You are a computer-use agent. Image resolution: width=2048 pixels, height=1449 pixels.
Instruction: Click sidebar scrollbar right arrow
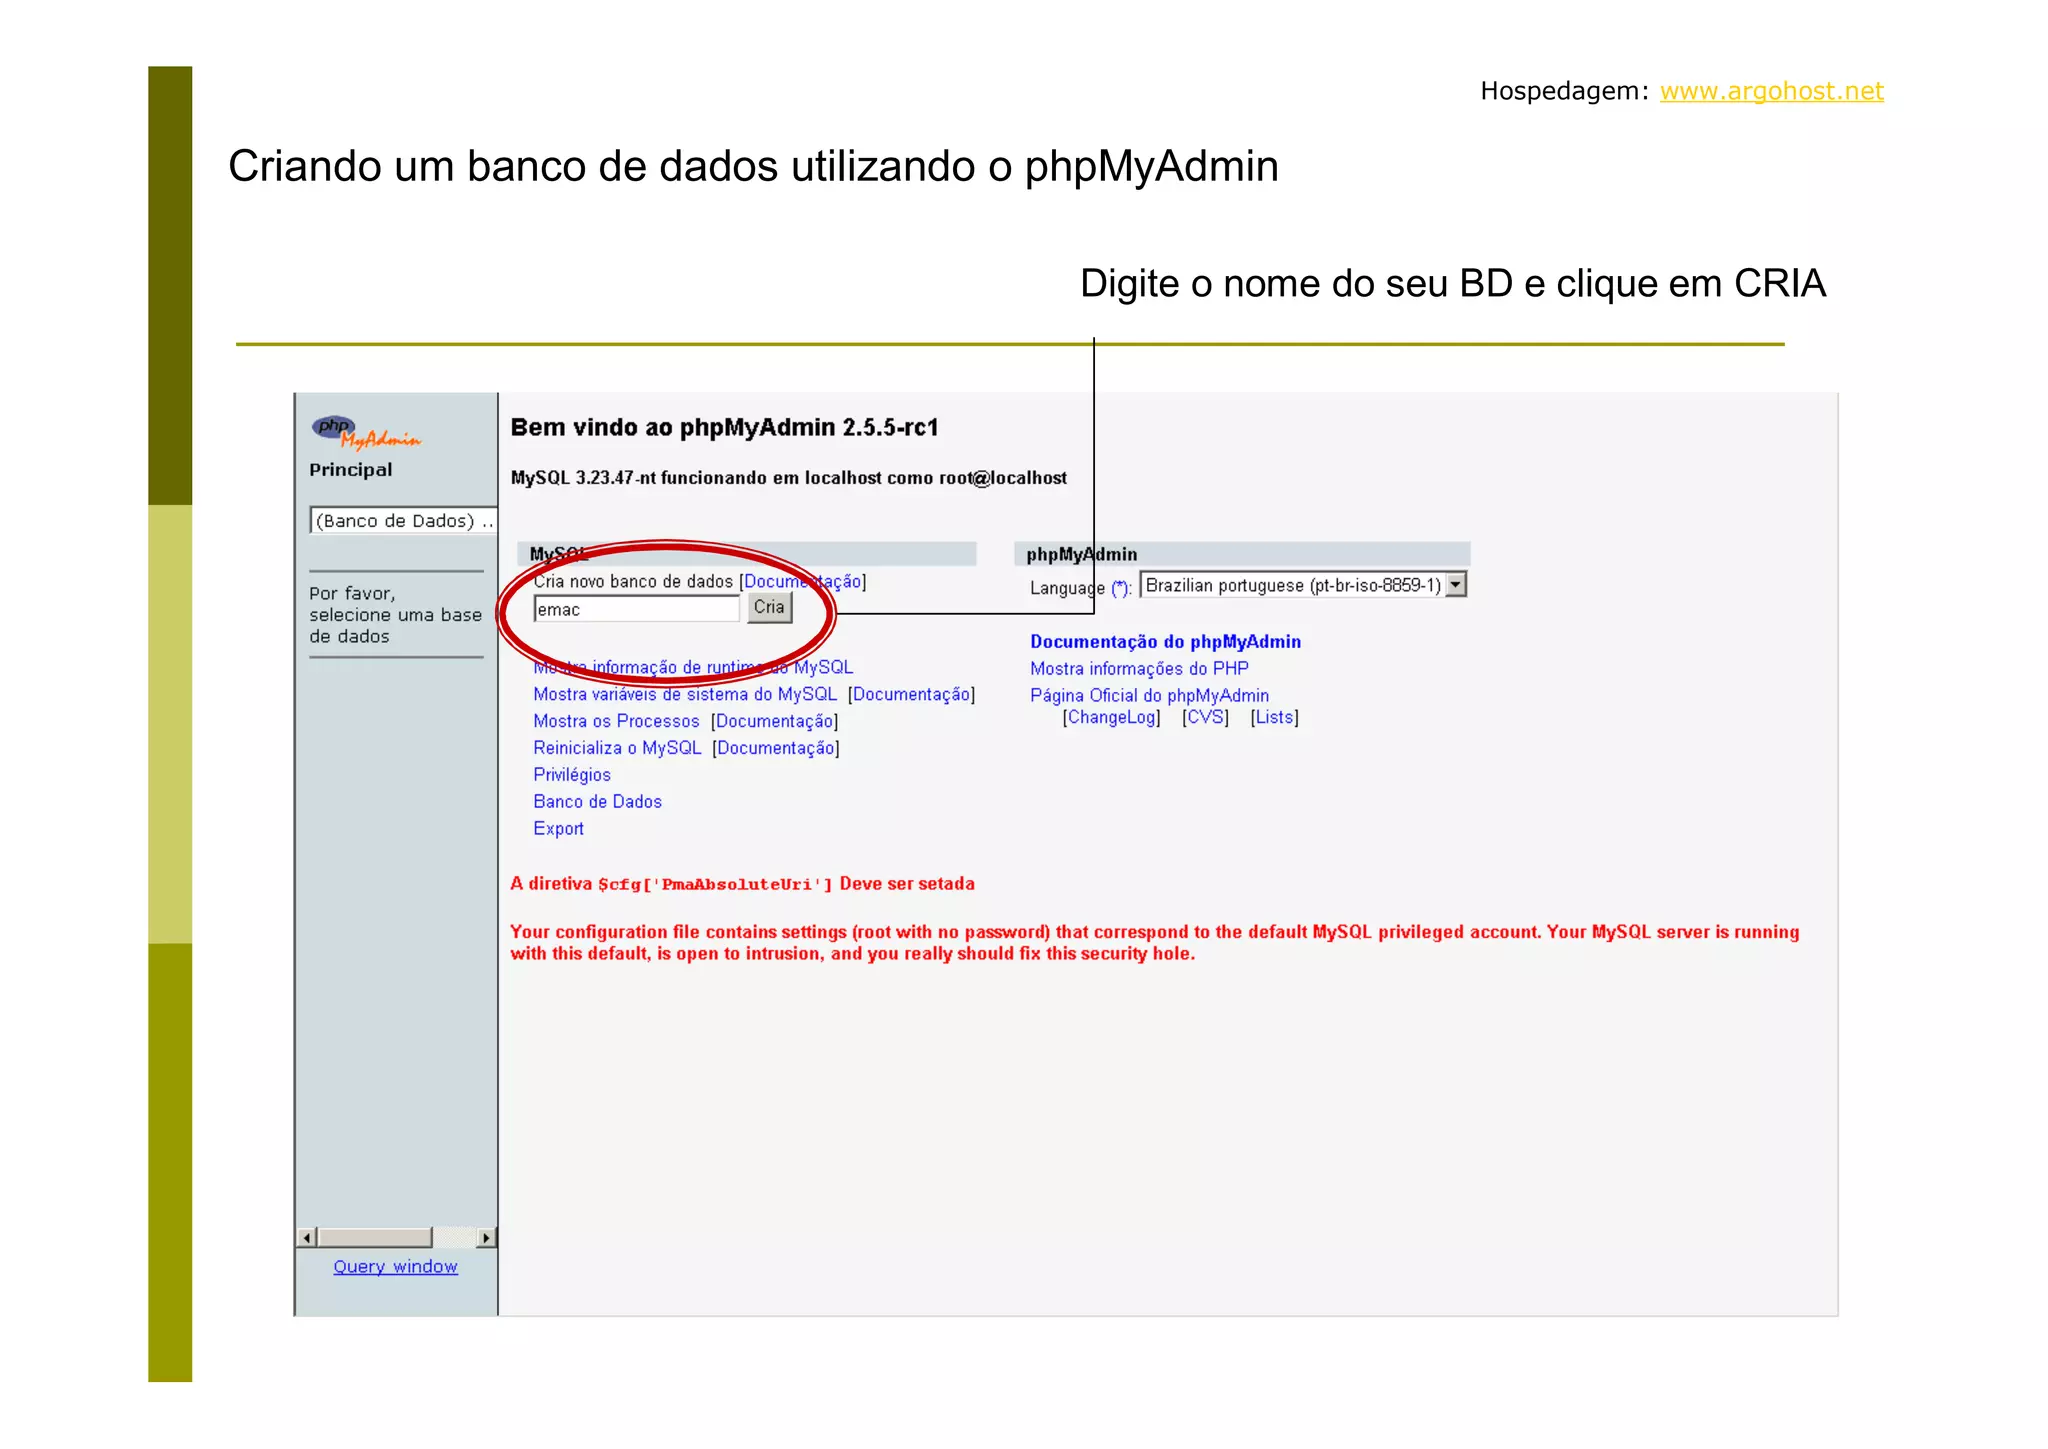pos(486,1238)
